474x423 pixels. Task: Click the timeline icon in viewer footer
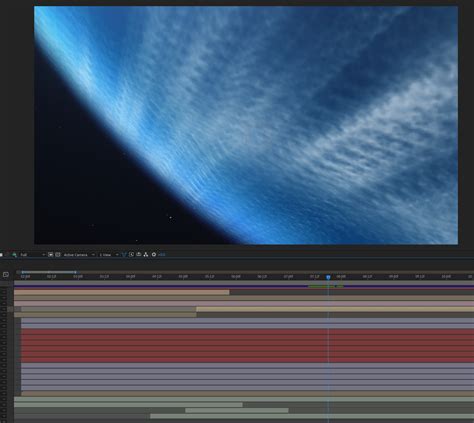pos(139,254)
